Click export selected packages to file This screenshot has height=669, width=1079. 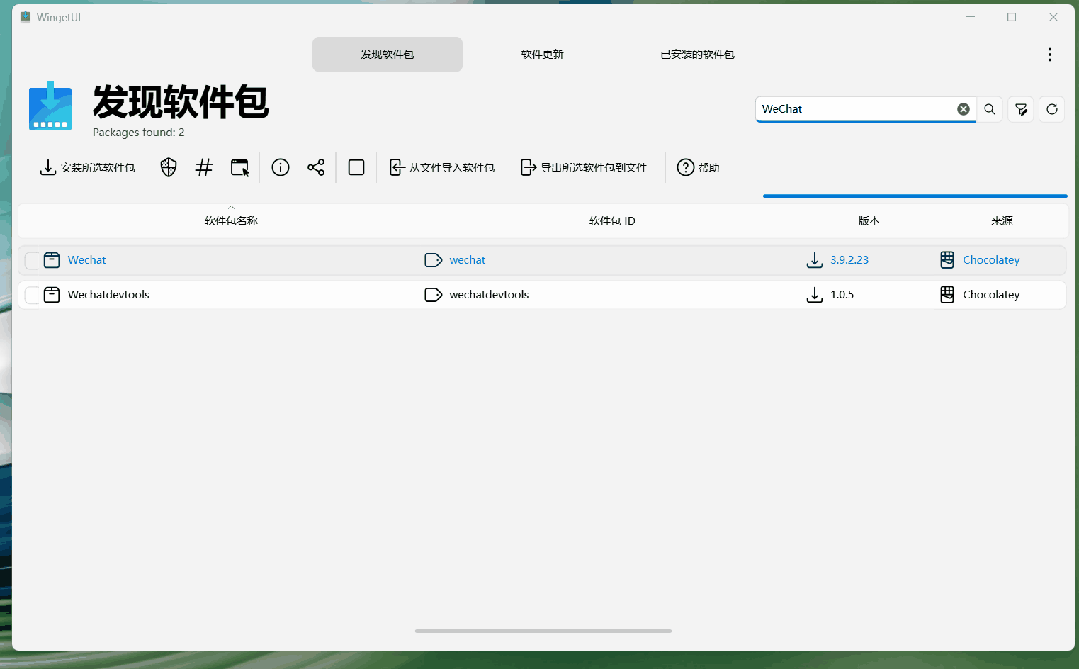[x=584, y=167]
